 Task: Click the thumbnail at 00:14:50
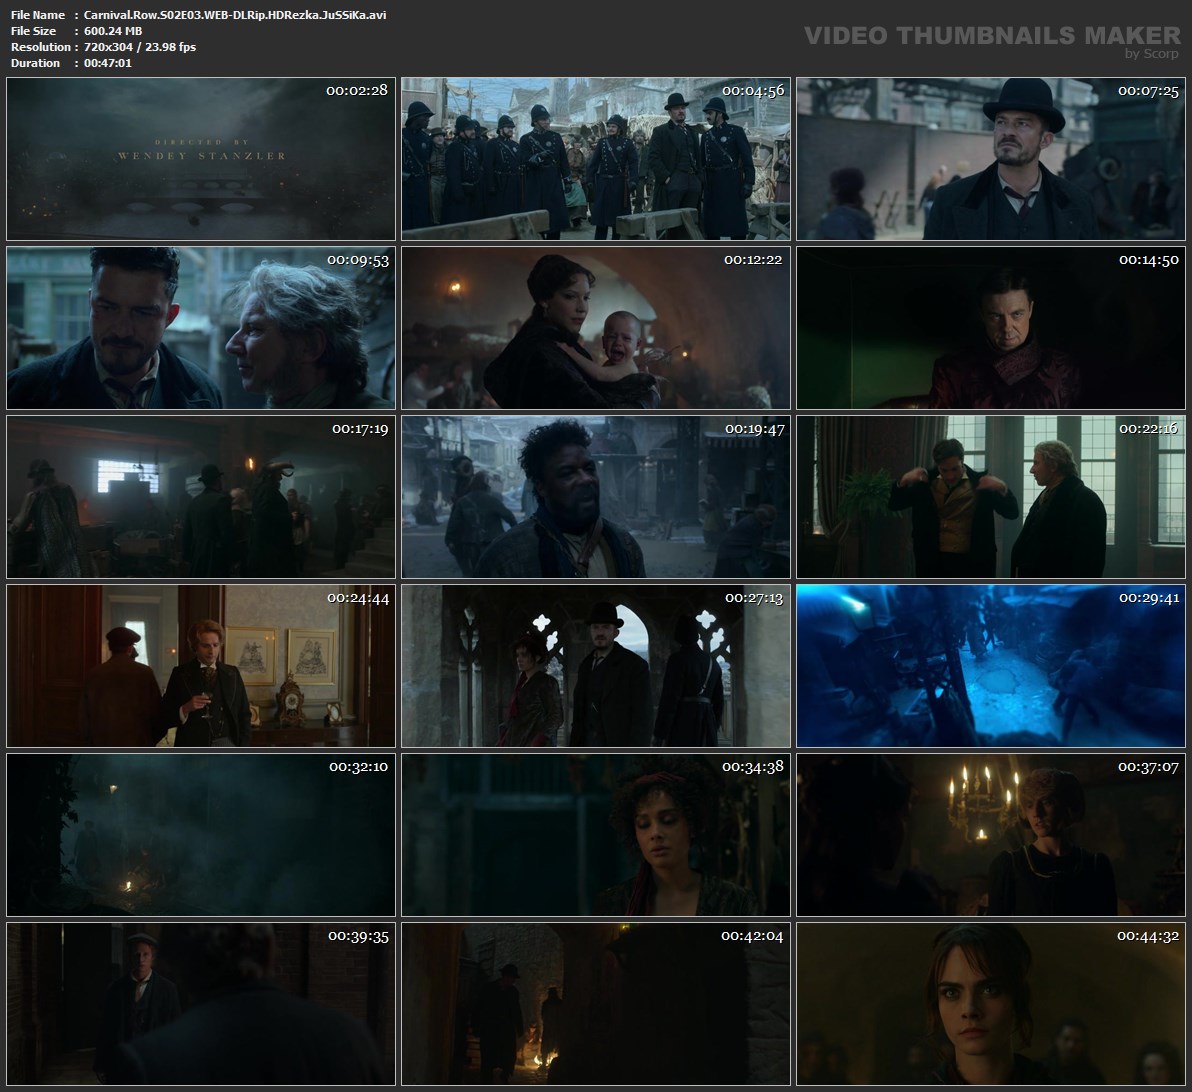(x=991, y=328)
